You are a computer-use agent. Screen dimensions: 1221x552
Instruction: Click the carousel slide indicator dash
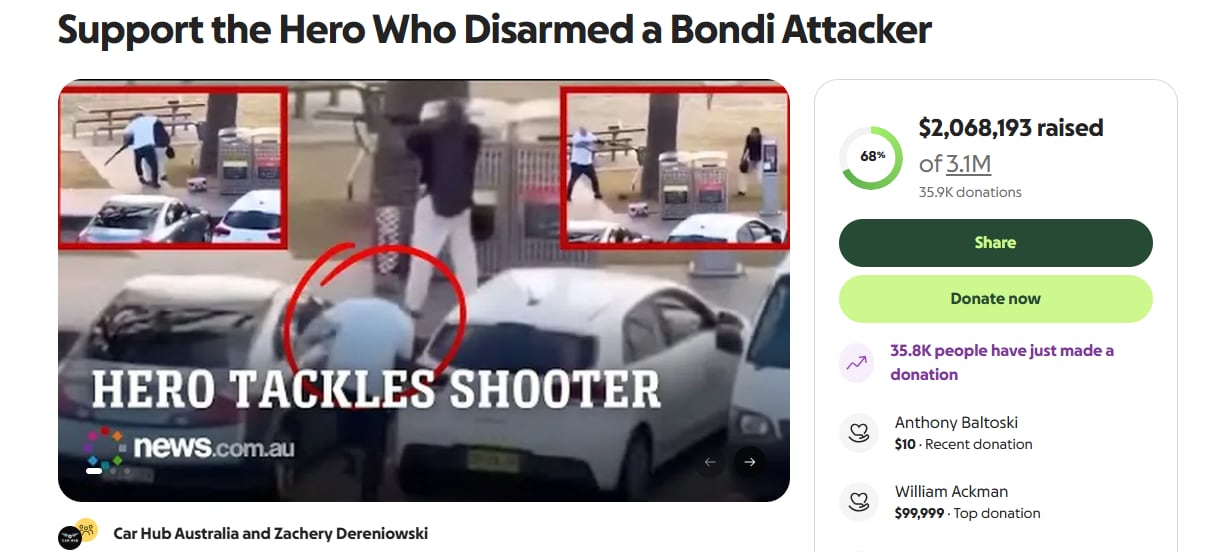94,470
